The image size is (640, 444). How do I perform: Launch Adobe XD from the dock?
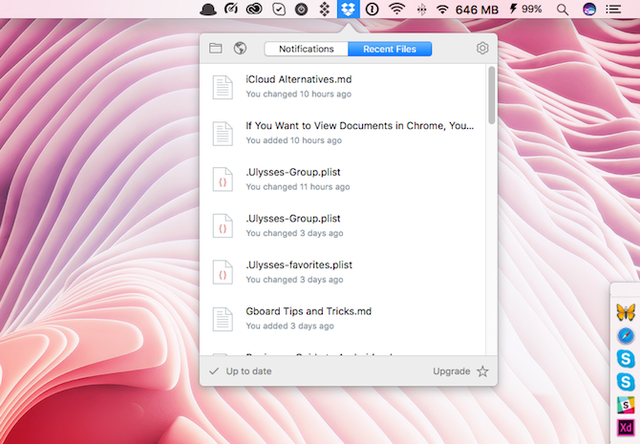point(626,429)
